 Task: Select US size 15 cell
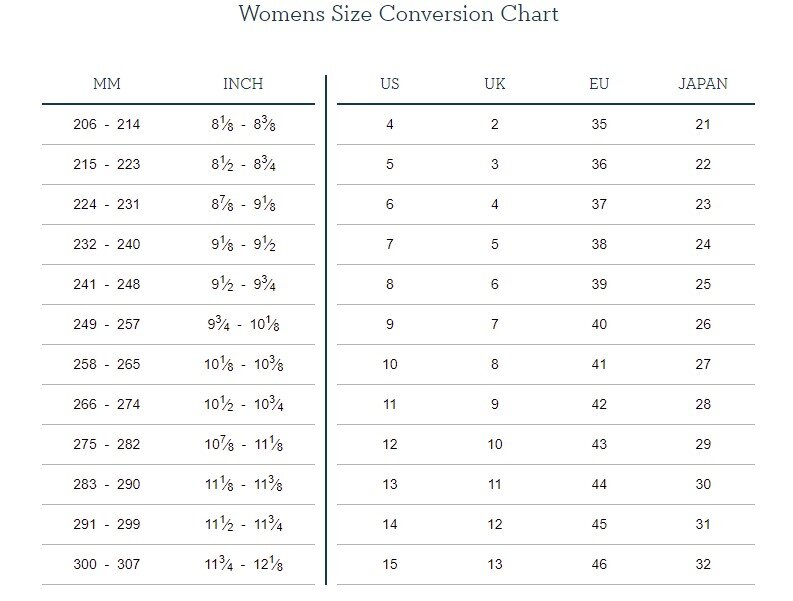tap(390, 565)
